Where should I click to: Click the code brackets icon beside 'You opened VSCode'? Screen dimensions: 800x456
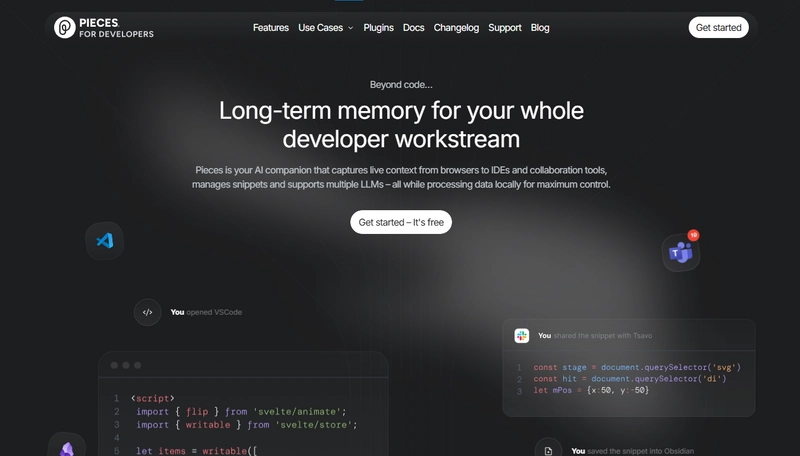(147, 312)
